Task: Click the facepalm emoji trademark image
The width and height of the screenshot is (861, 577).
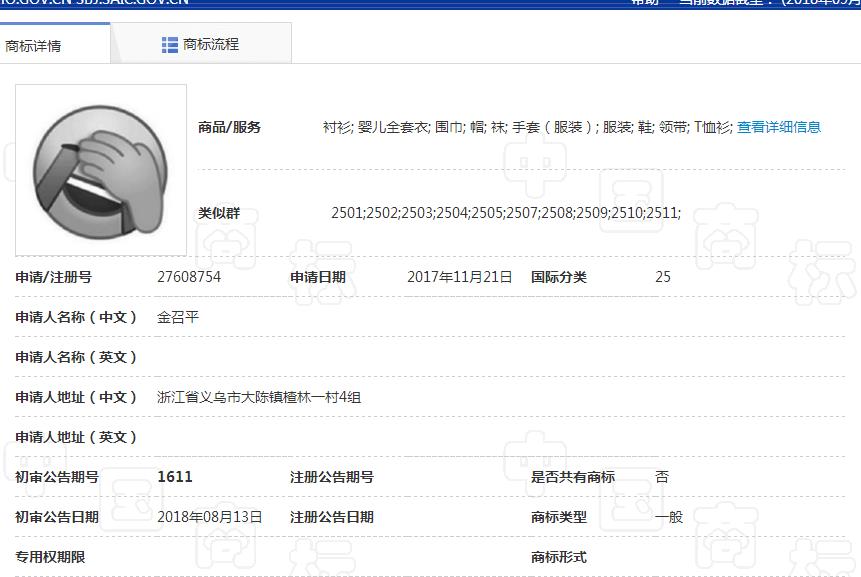Action: pyautogui.click(x=100, y=169)
